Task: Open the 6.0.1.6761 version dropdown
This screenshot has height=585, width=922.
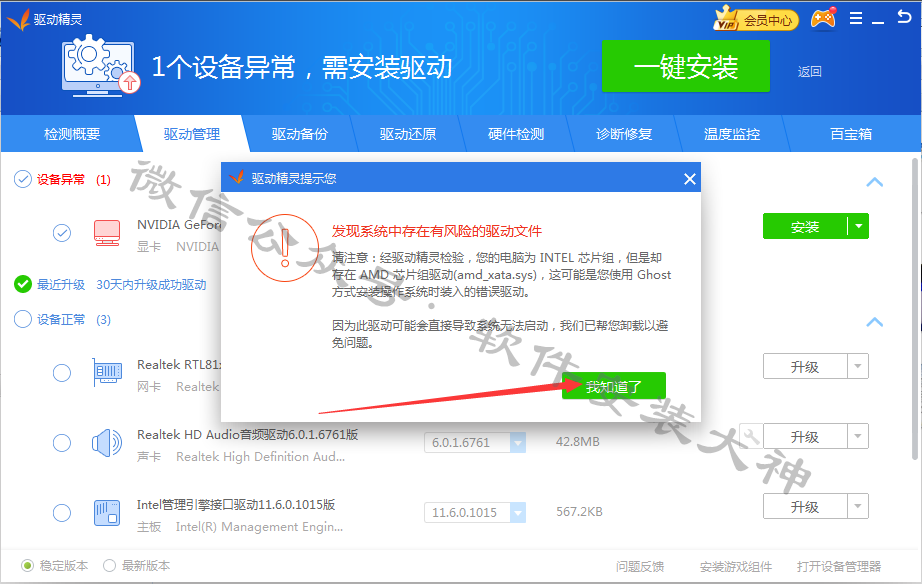Action: (517, 443)
